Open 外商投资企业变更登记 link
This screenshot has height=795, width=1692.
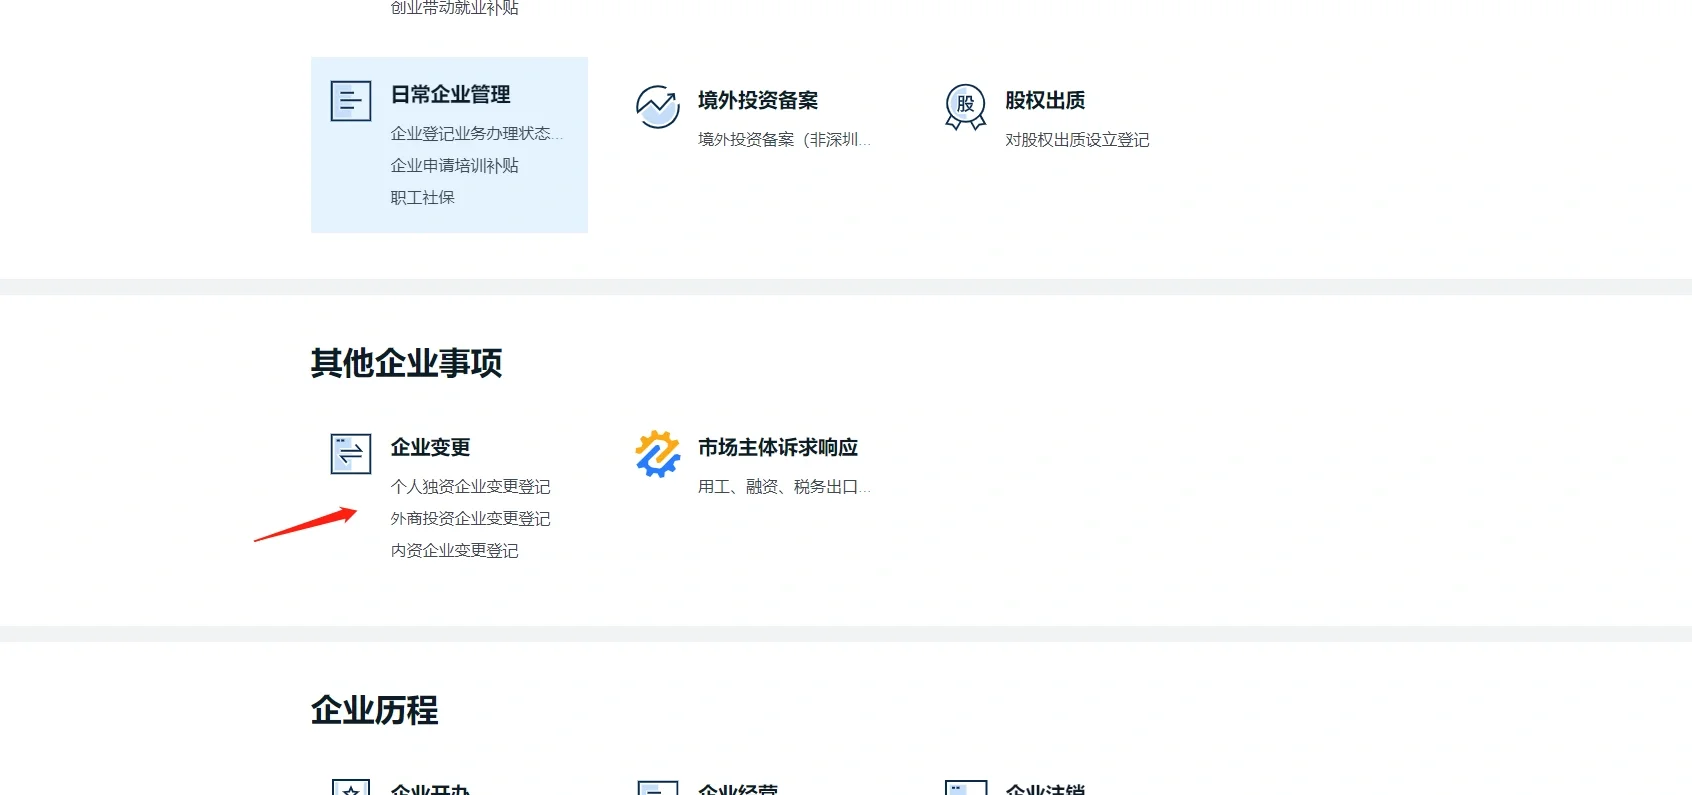470,519
